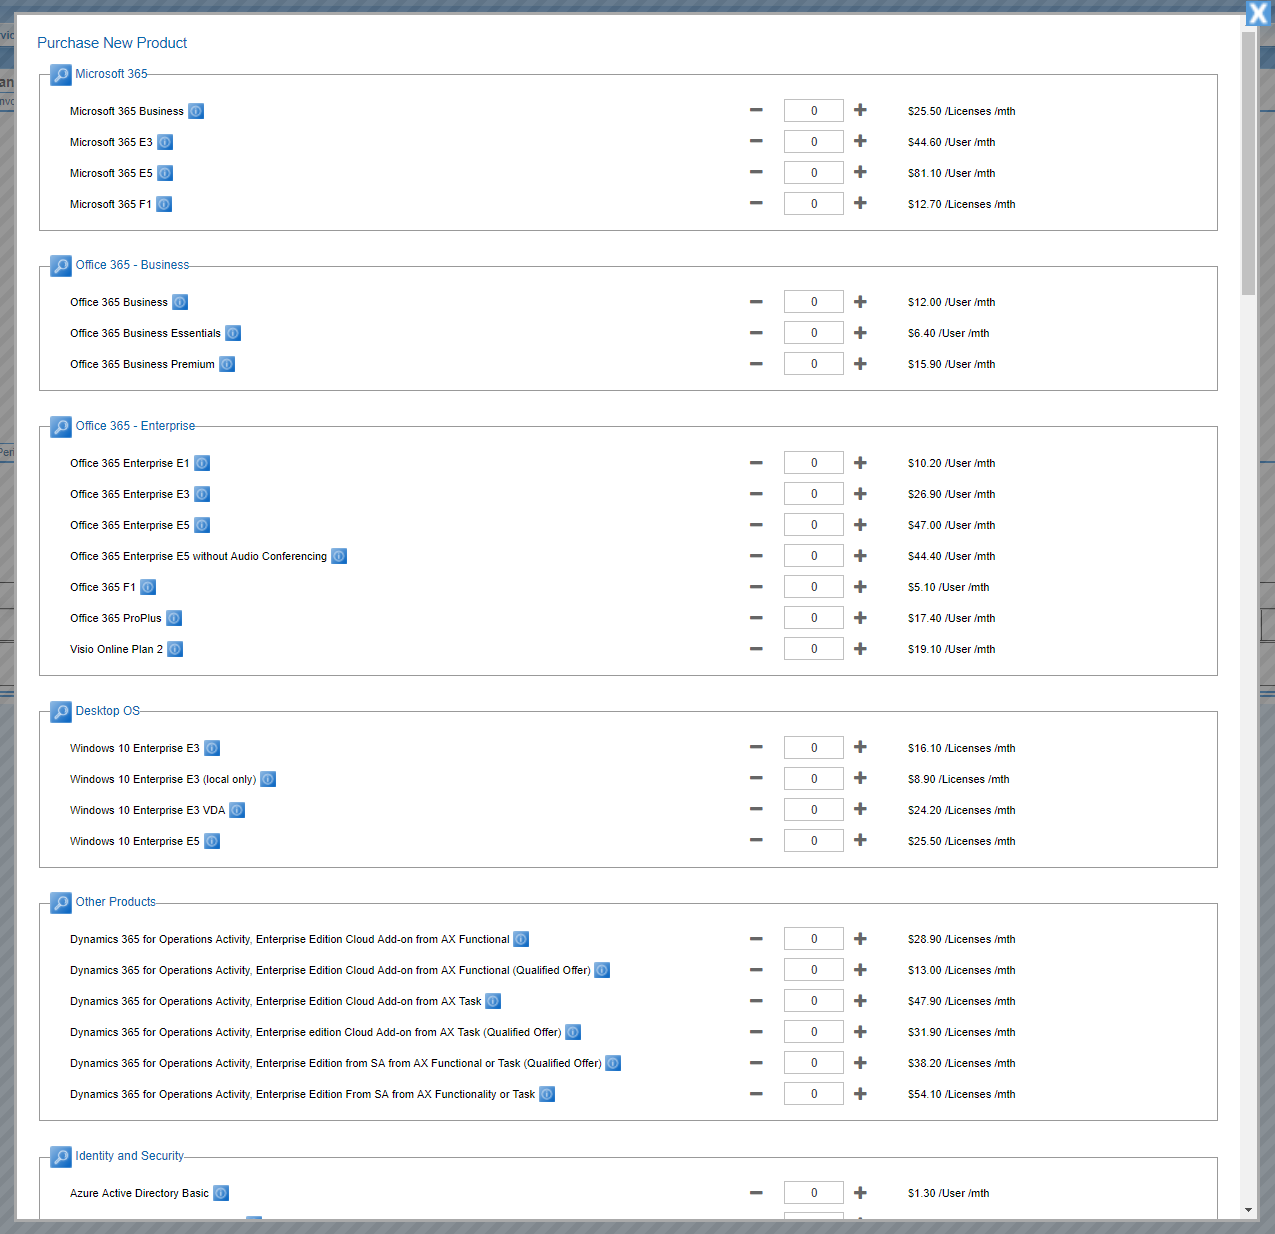The height and width of the screenshot is (1234, 1275).
Task: Click info icon next to Microsoft 365 F1
Action: pos(164,204)
